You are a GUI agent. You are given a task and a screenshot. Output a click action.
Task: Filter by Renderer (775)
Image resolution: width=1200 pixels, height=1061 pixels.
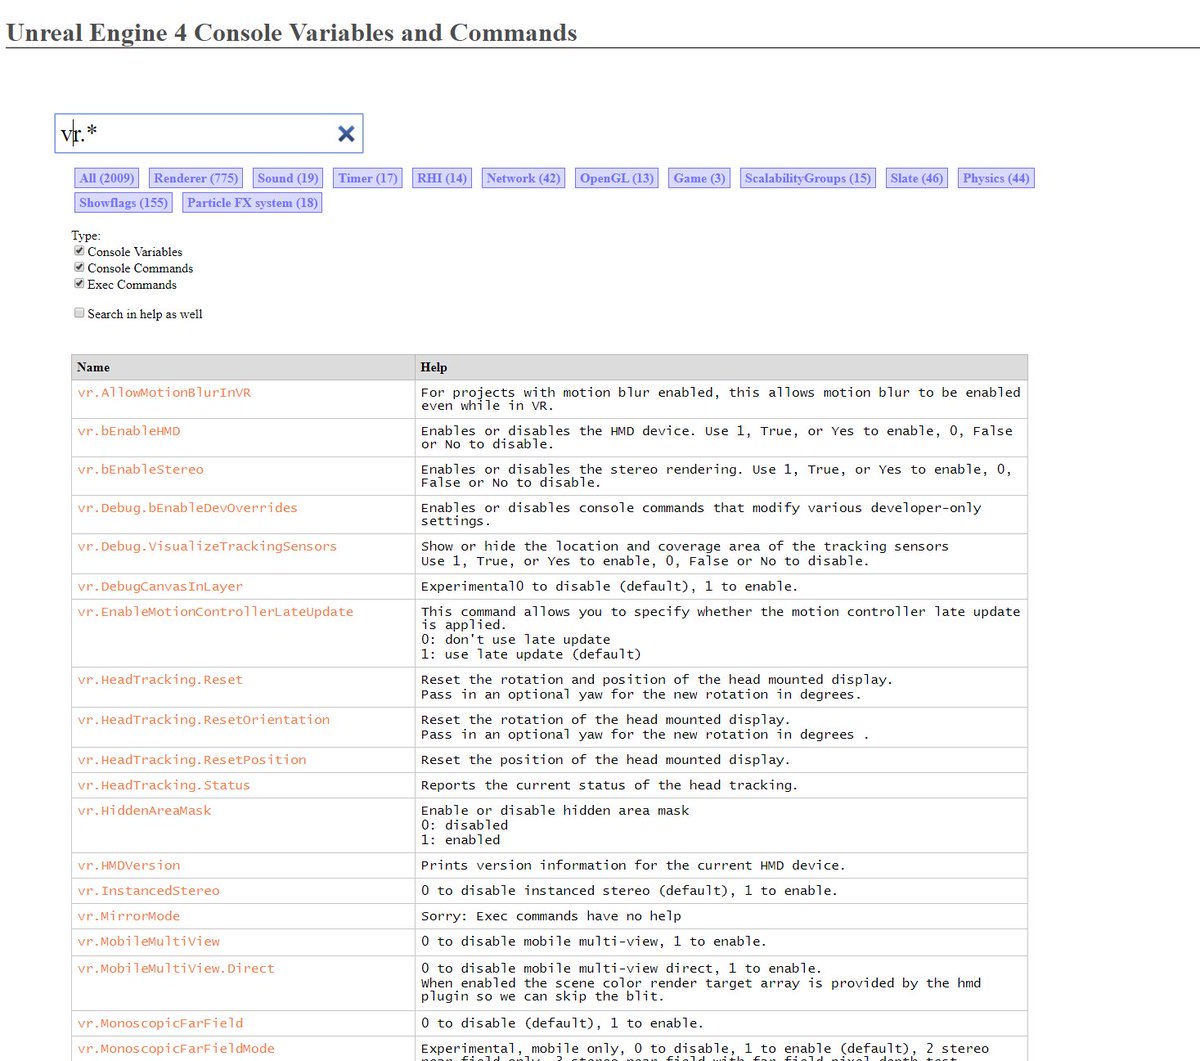coord(196,178)
